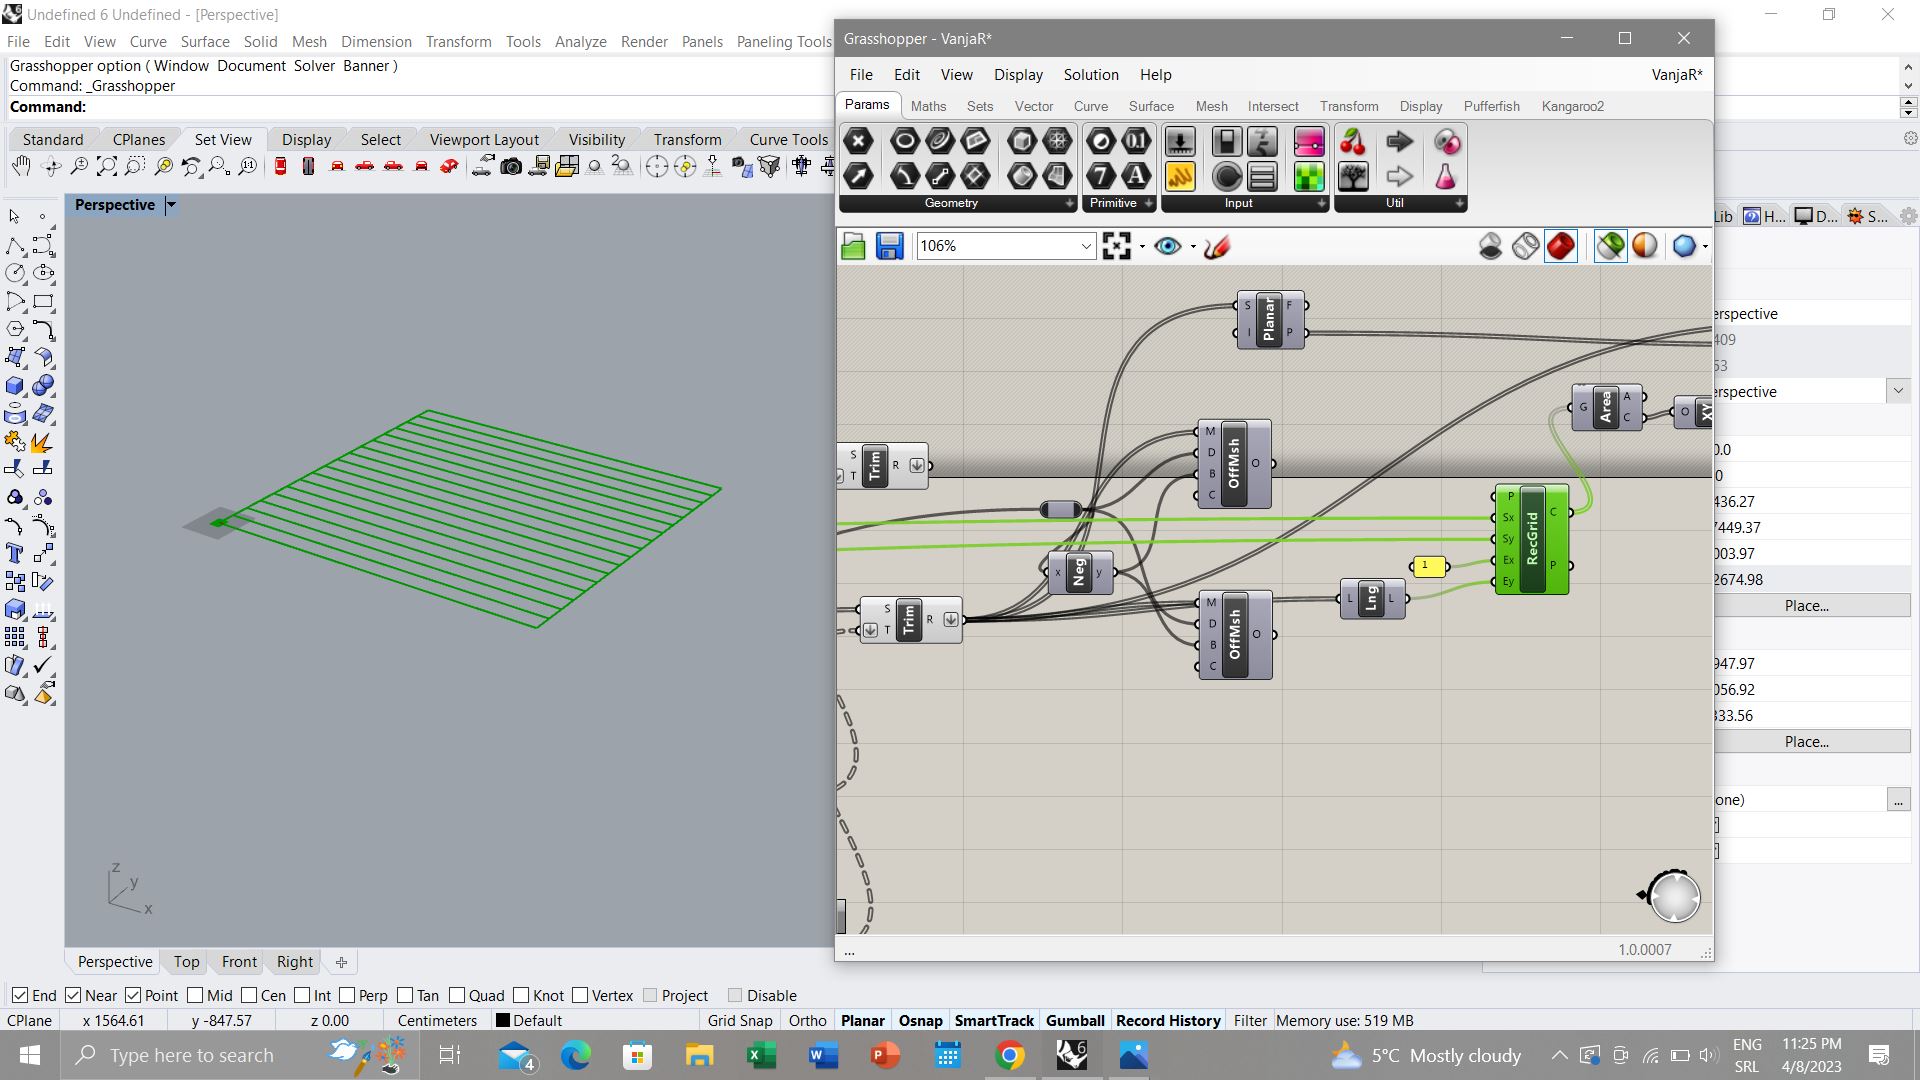Image resolution: width=1920 pixels, height=1080 pixels.
Task: Select the Panel yellow input icon
Action: pos(1180,177)
